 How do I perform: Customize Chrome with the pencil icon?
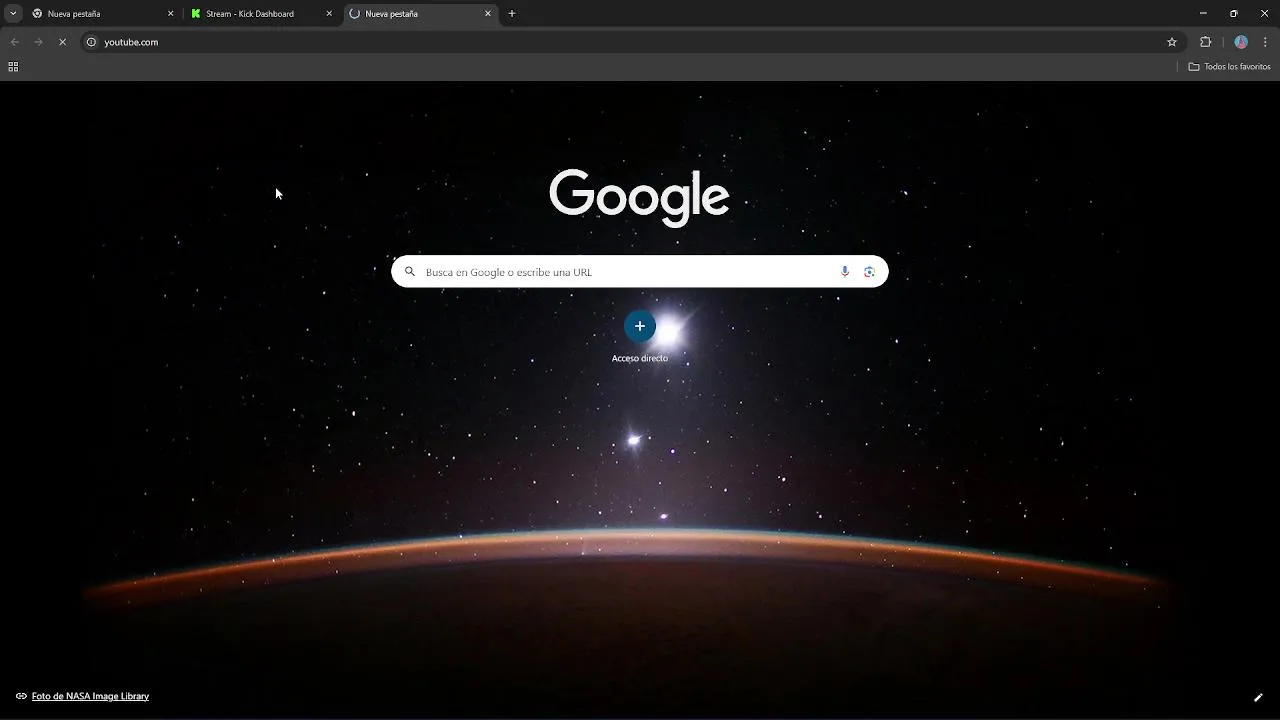tap(1258, 697)
